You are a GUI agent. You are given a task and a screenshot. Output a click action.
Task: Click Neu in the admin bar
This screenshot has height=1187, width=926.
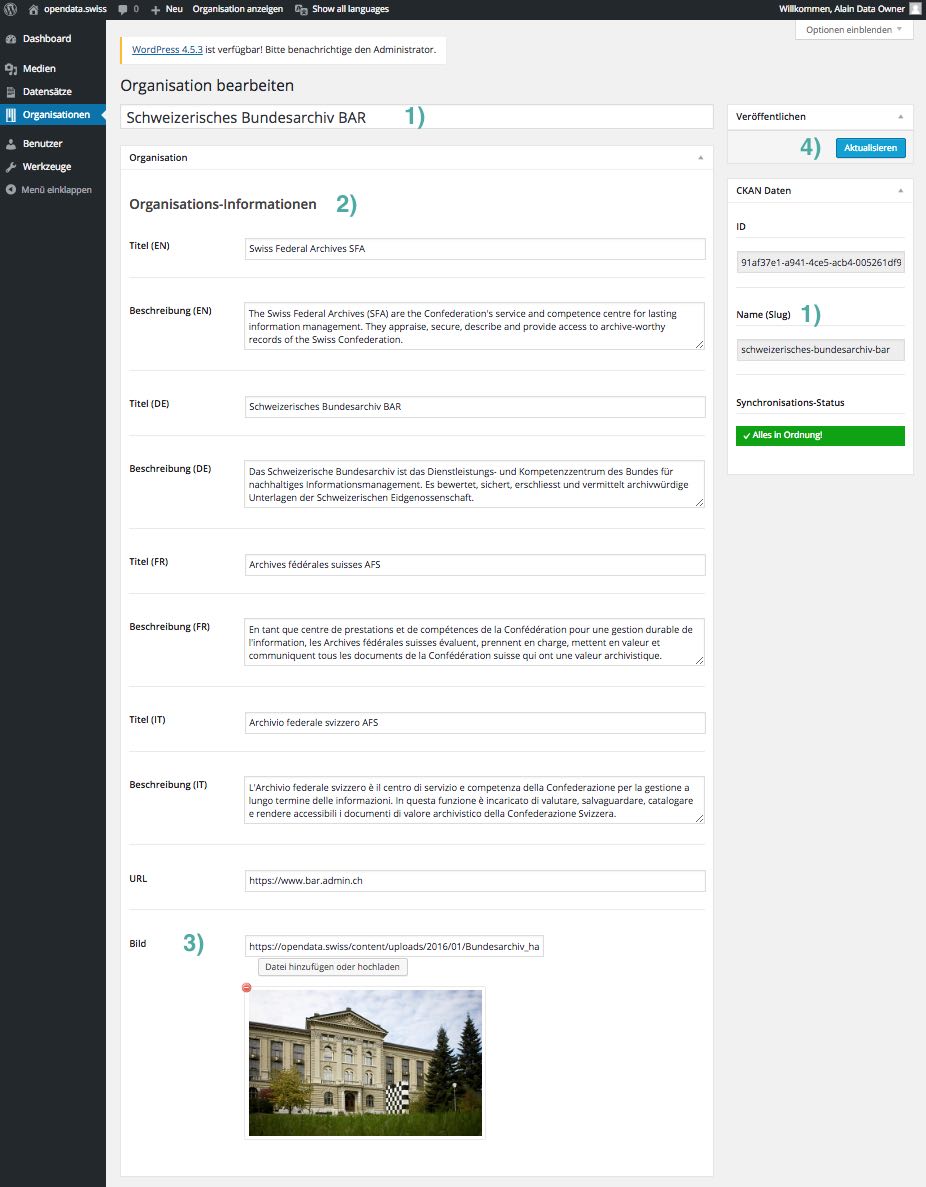pyautogui.click(x=174, y=9)
